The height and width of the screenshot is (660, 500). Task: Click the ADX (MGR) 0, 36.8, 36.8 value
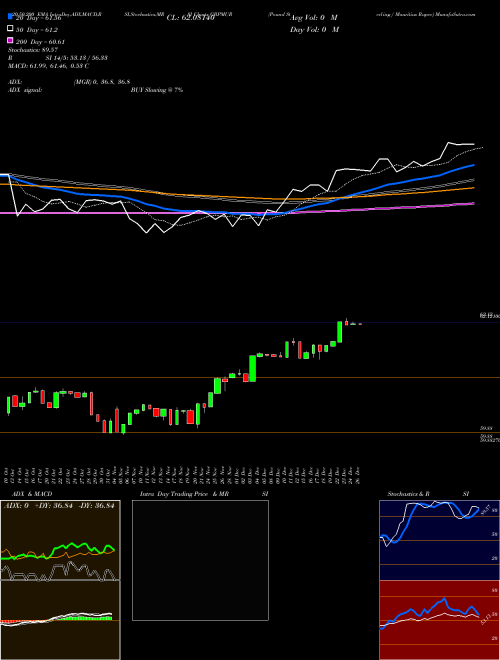[x=102, y=82]
